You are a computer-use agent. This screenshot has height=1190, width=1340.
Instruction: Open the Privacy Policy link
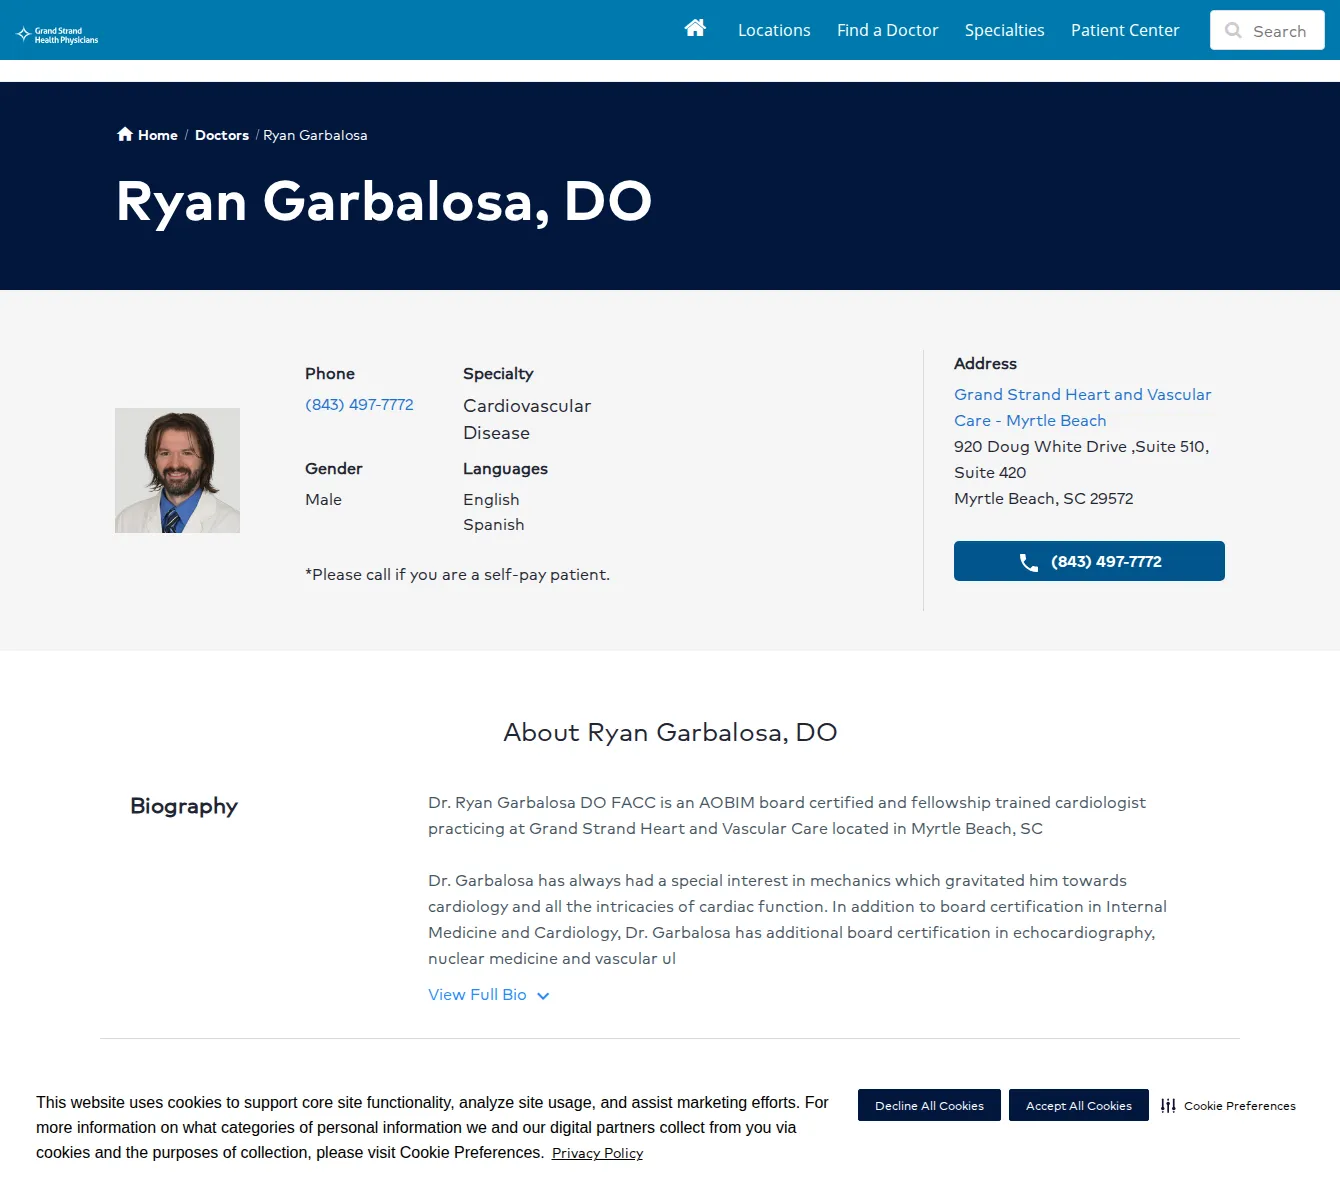[x=597, y=1153]
